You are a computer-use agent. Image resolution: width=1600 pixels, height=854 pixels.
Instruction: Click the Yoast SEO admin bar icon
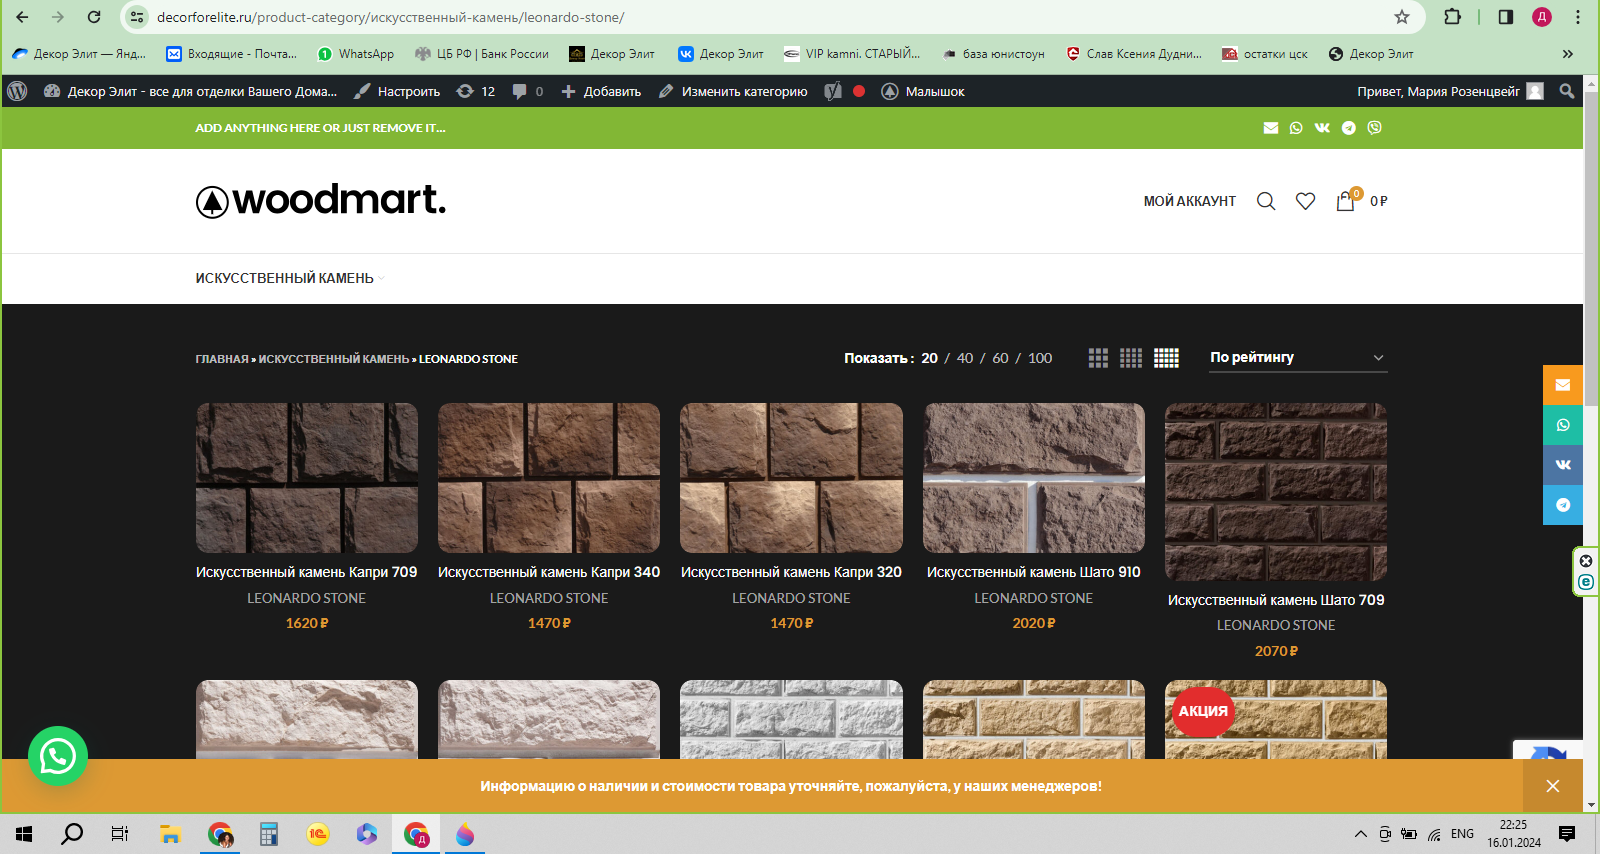(x=833, y=91)
